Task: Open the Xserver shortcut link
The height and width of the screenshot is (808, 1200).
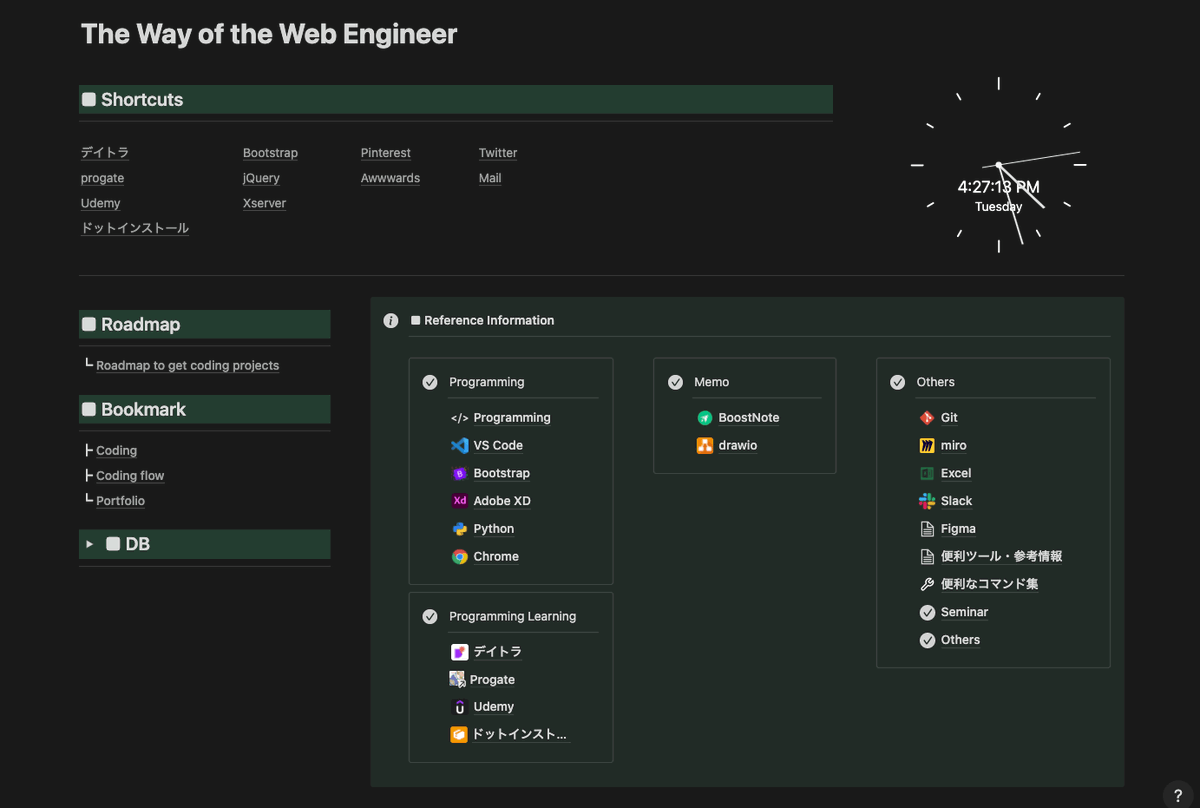Action: pos(264,203)
